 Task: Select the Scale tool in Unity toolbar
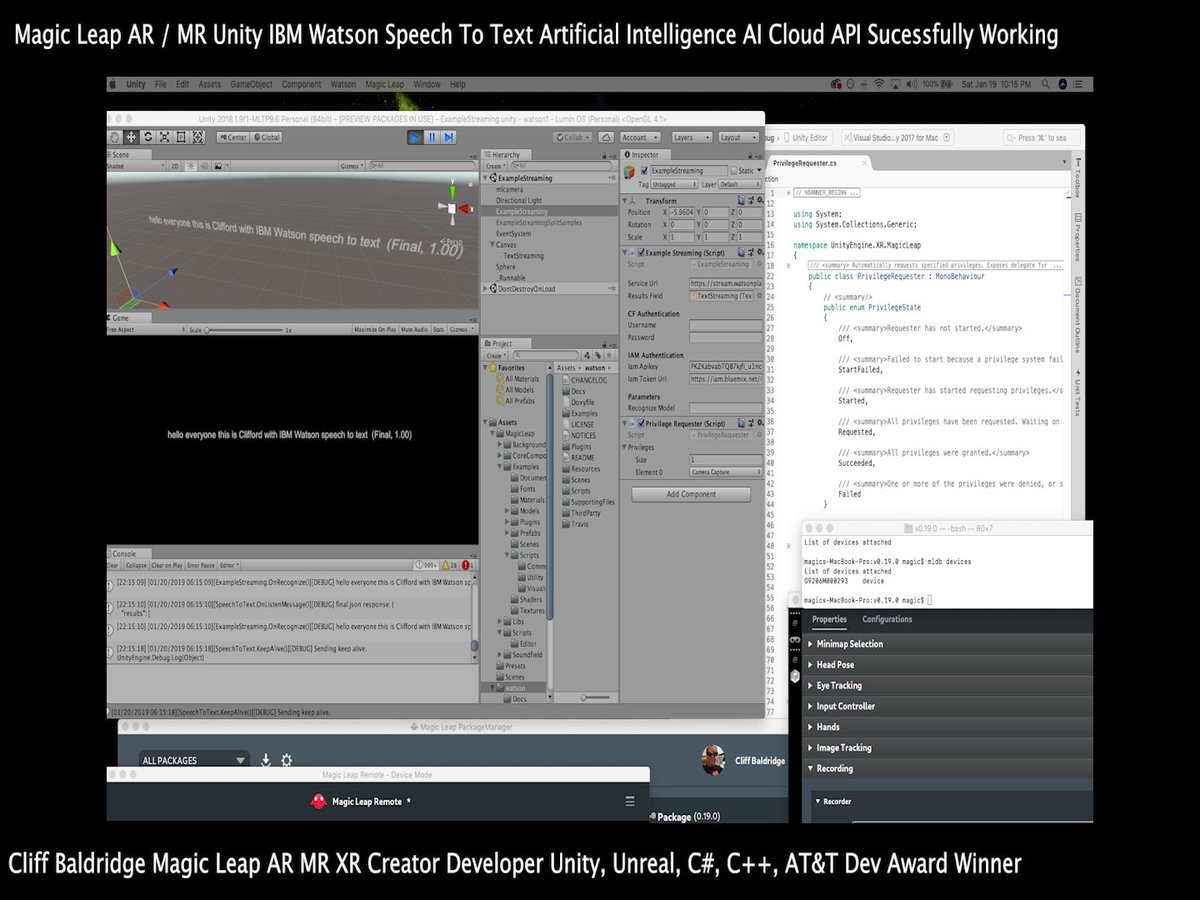pyautogui.click(x=164, y=137)
